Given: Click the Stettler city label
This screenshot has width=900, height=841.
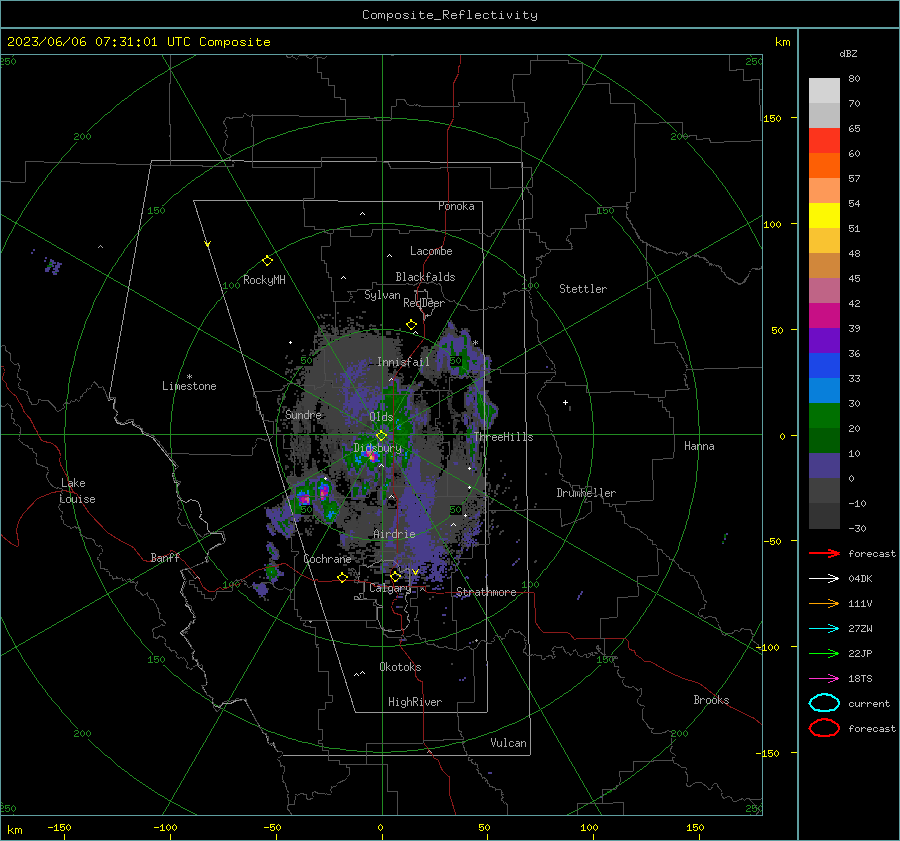Looking at the screenshot, I should click(x=583, y=289).
